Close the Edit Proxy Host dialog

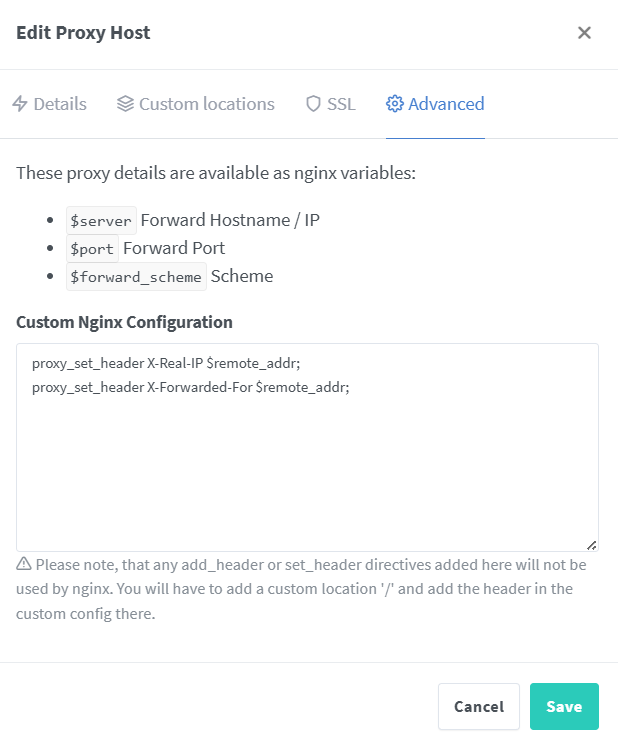(x=584, y=33)
